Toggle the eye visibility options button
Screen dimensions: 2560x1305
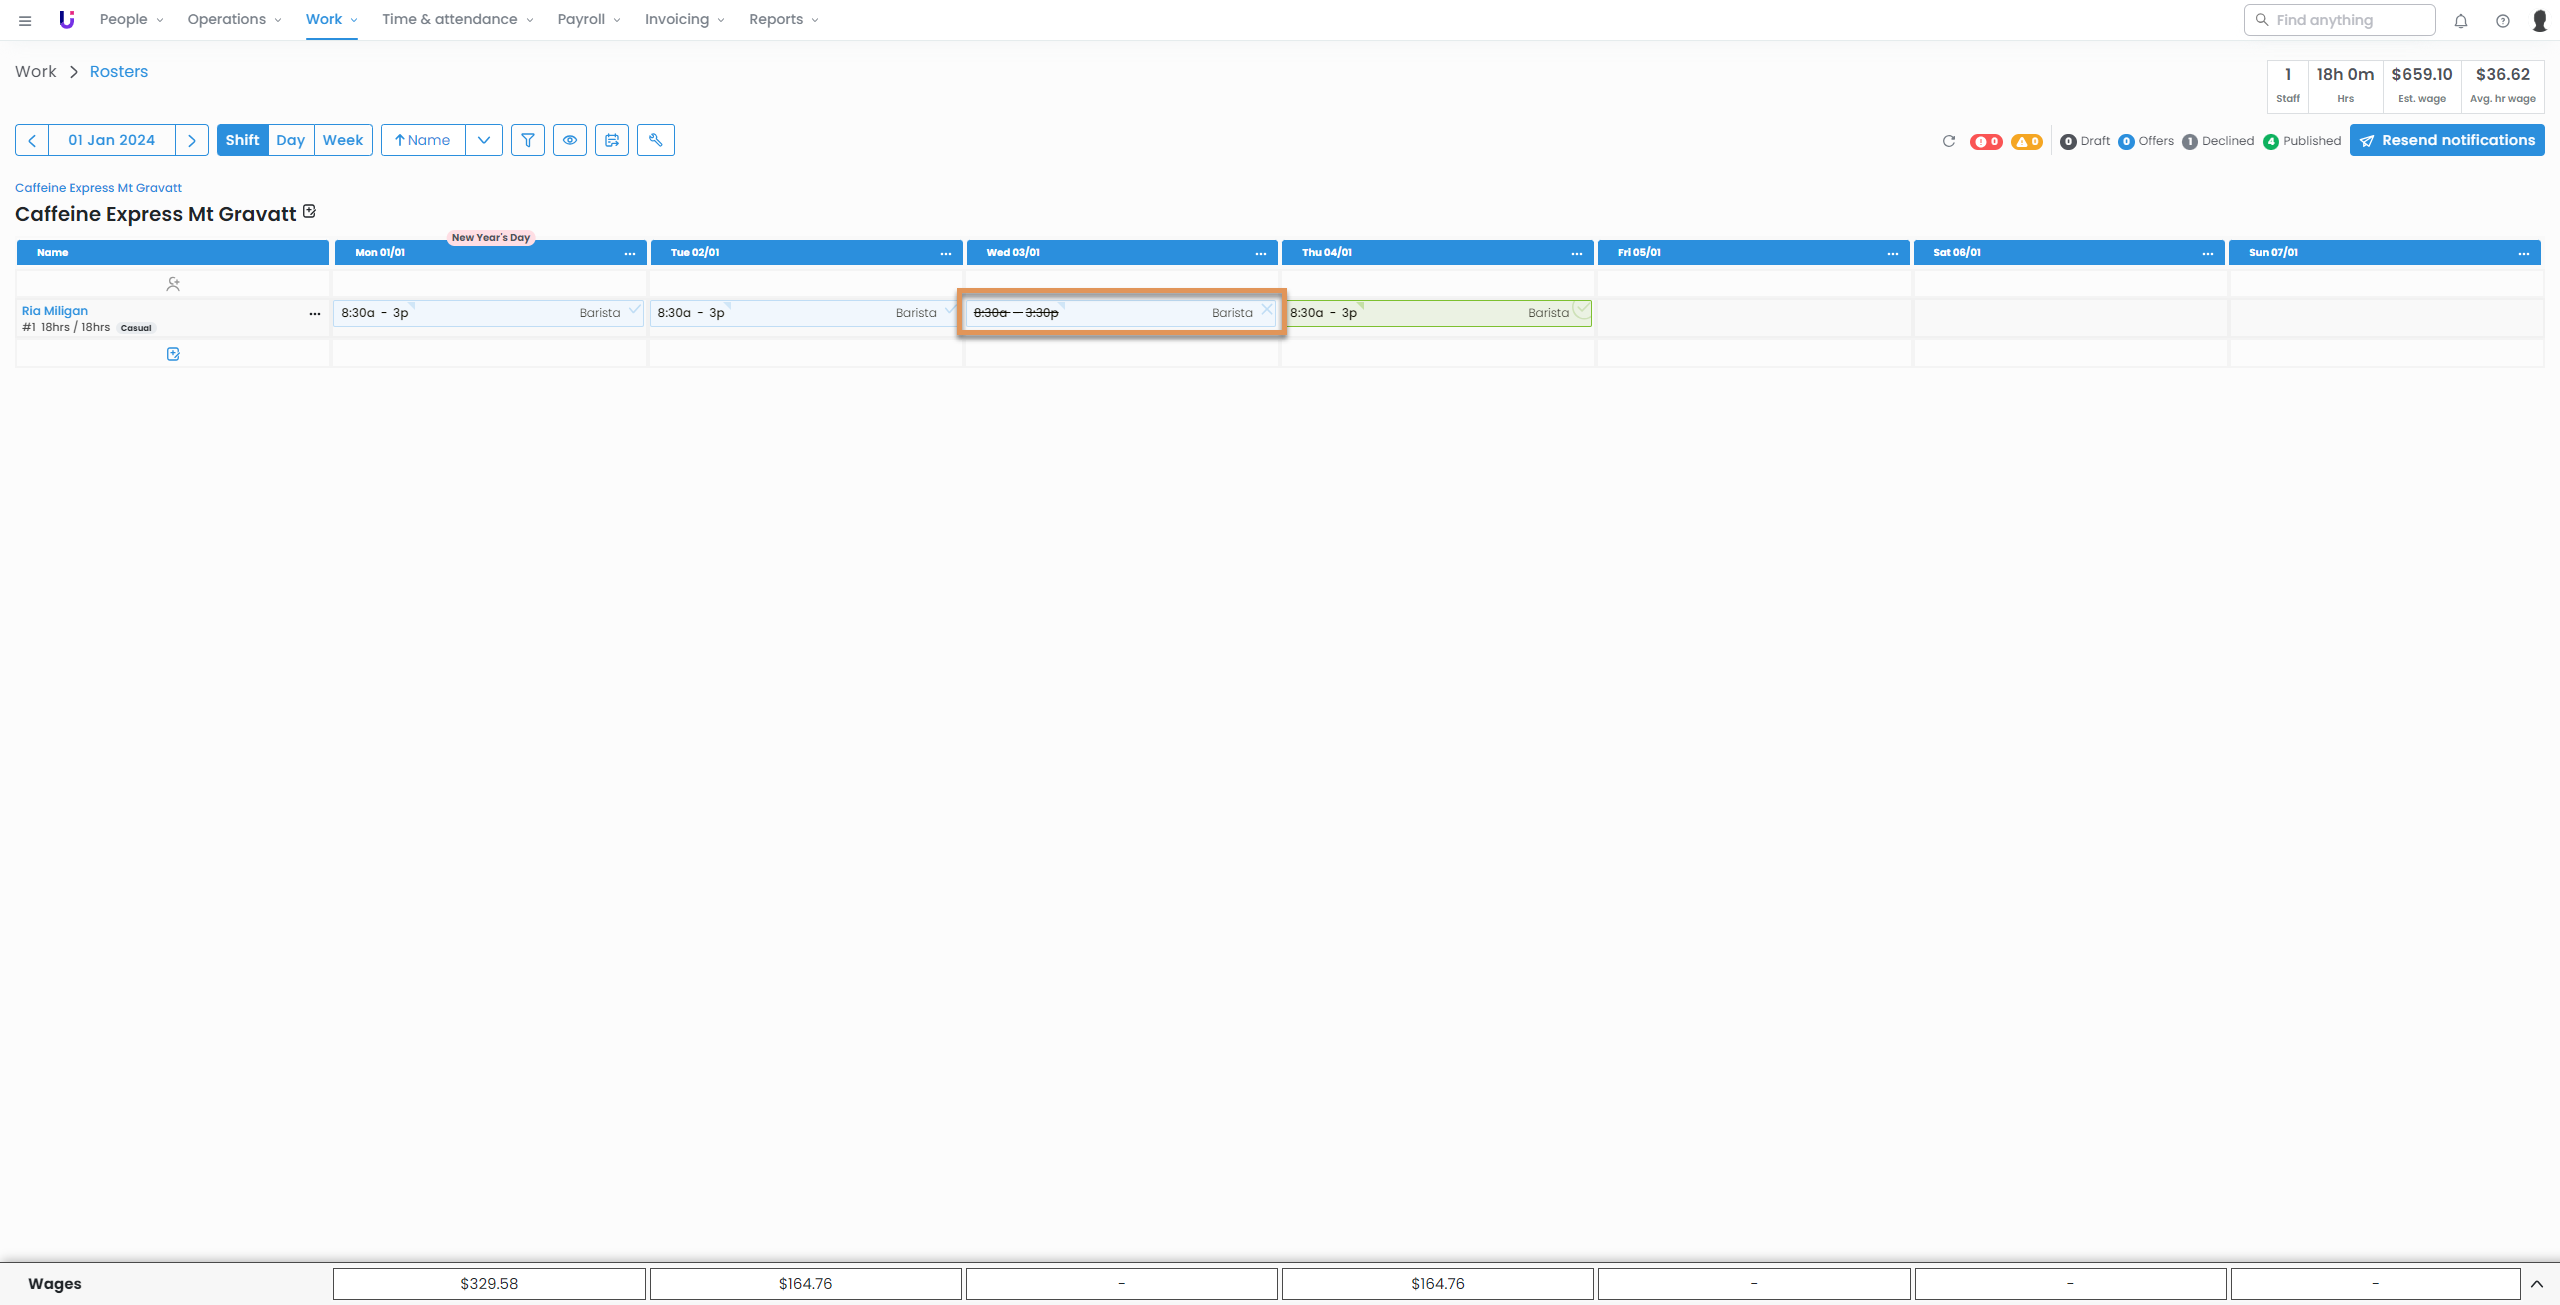[570, 140]
